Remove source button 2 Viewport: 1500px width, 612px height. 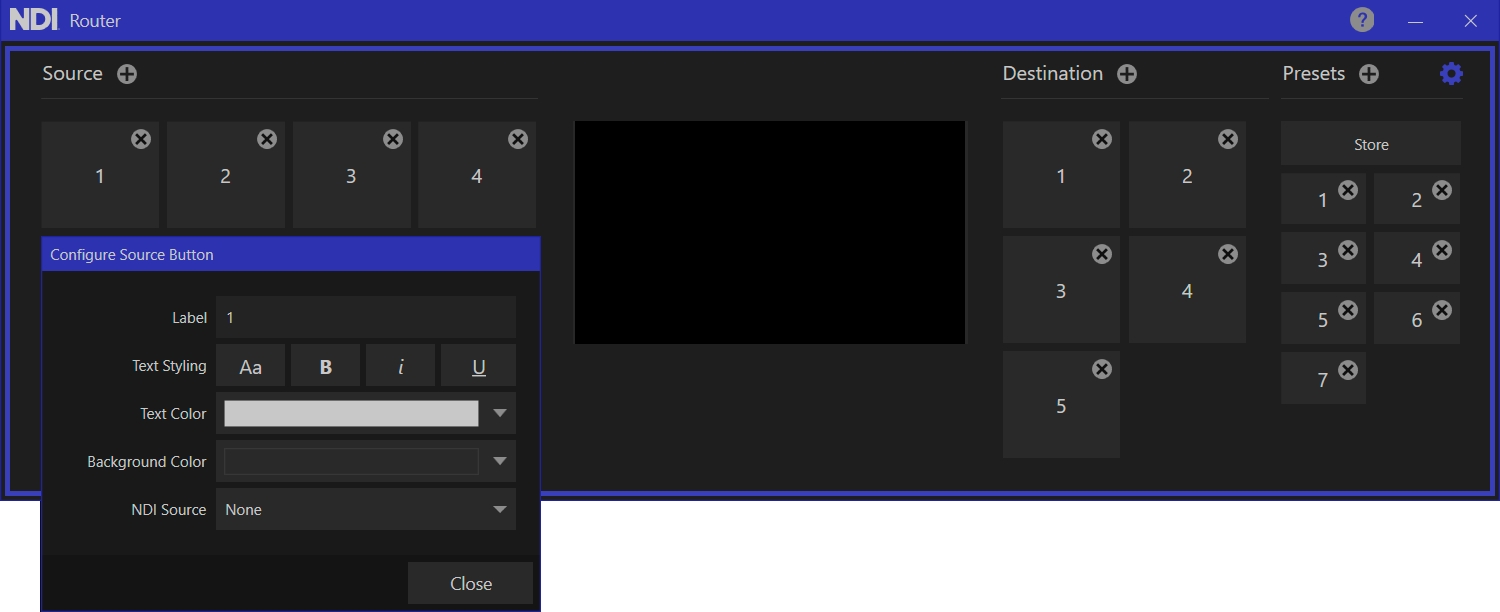coord(267,139)
